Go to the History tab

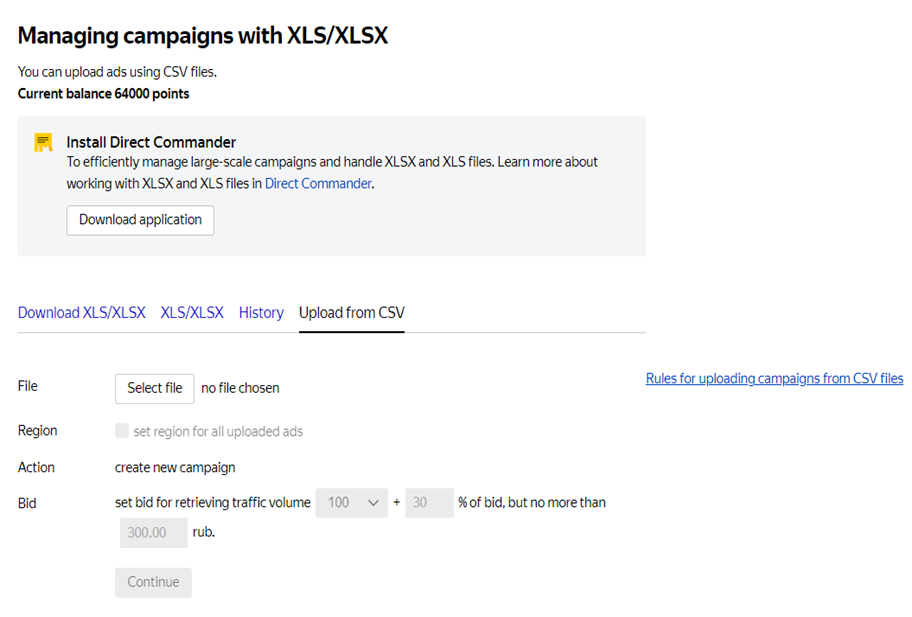click(261, 313)
